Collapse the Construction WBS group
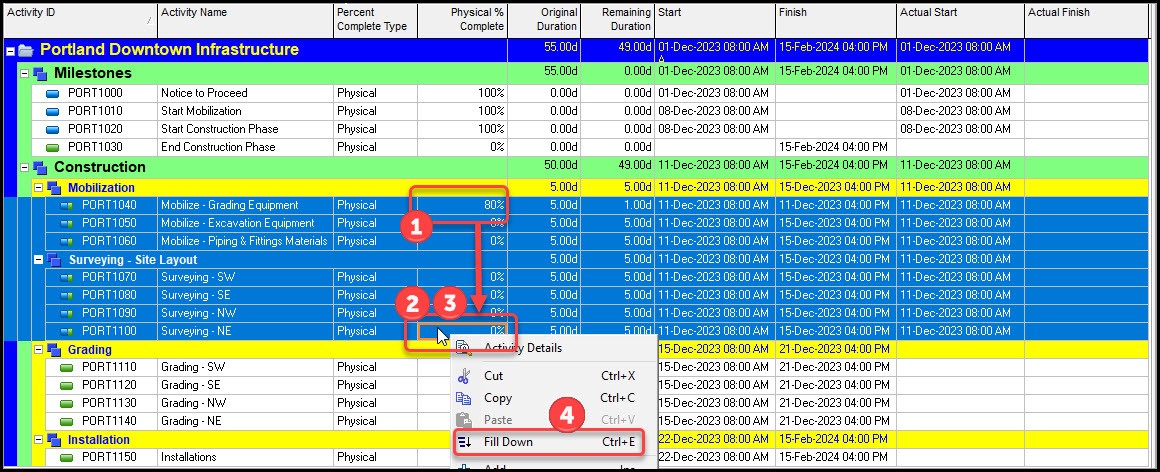 (24, 168)
